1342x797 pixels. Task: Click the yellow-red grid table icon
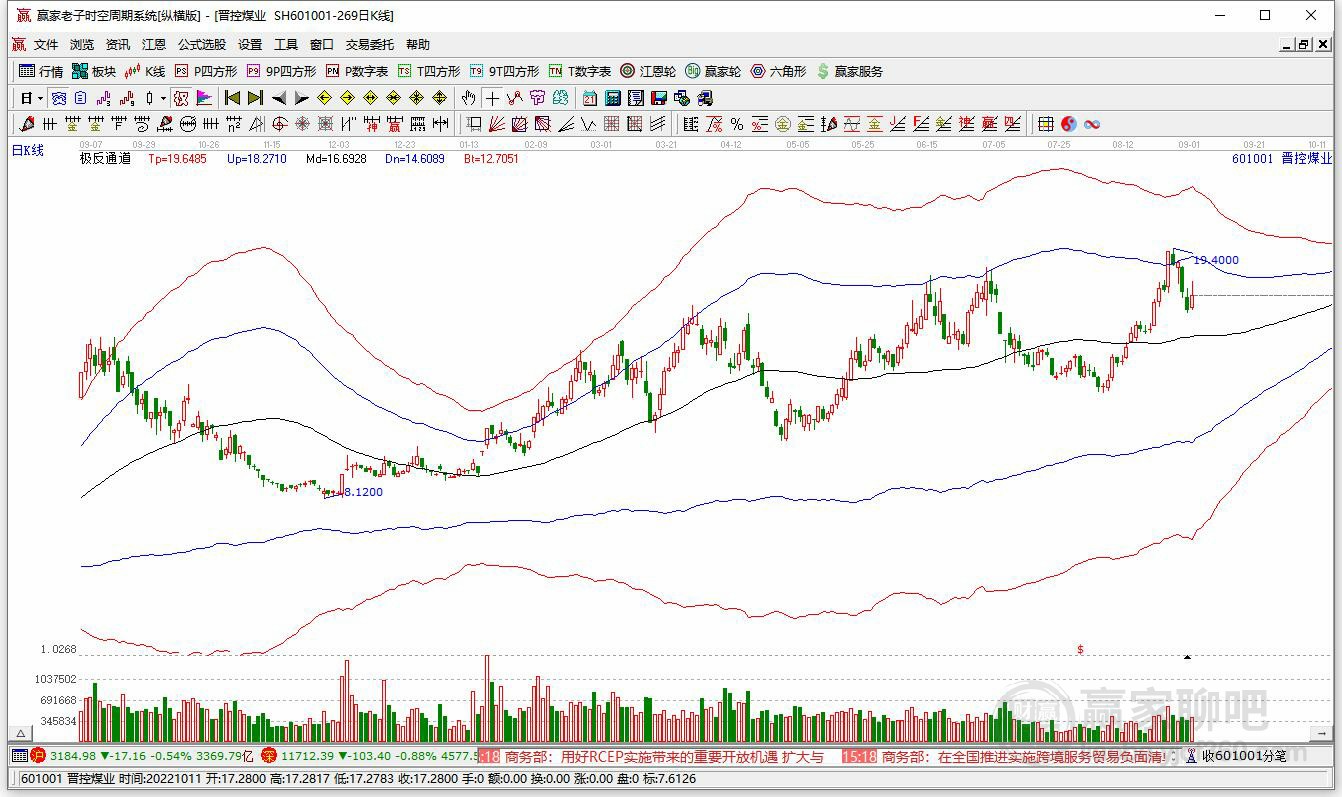click(x=1045, y=124)
